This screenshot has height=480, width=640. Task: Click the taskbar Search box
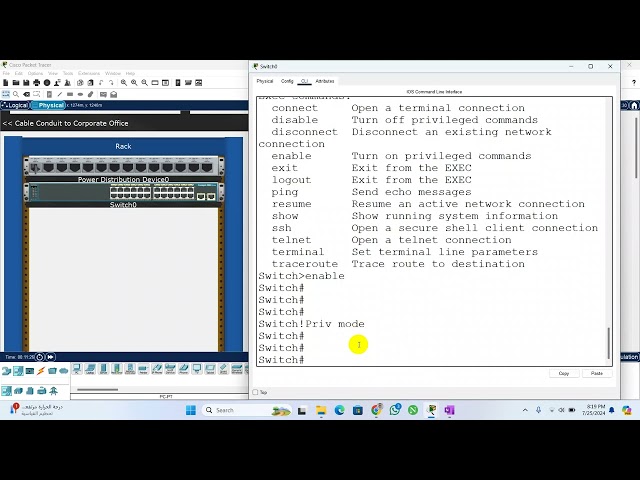[x=246, y=410]
